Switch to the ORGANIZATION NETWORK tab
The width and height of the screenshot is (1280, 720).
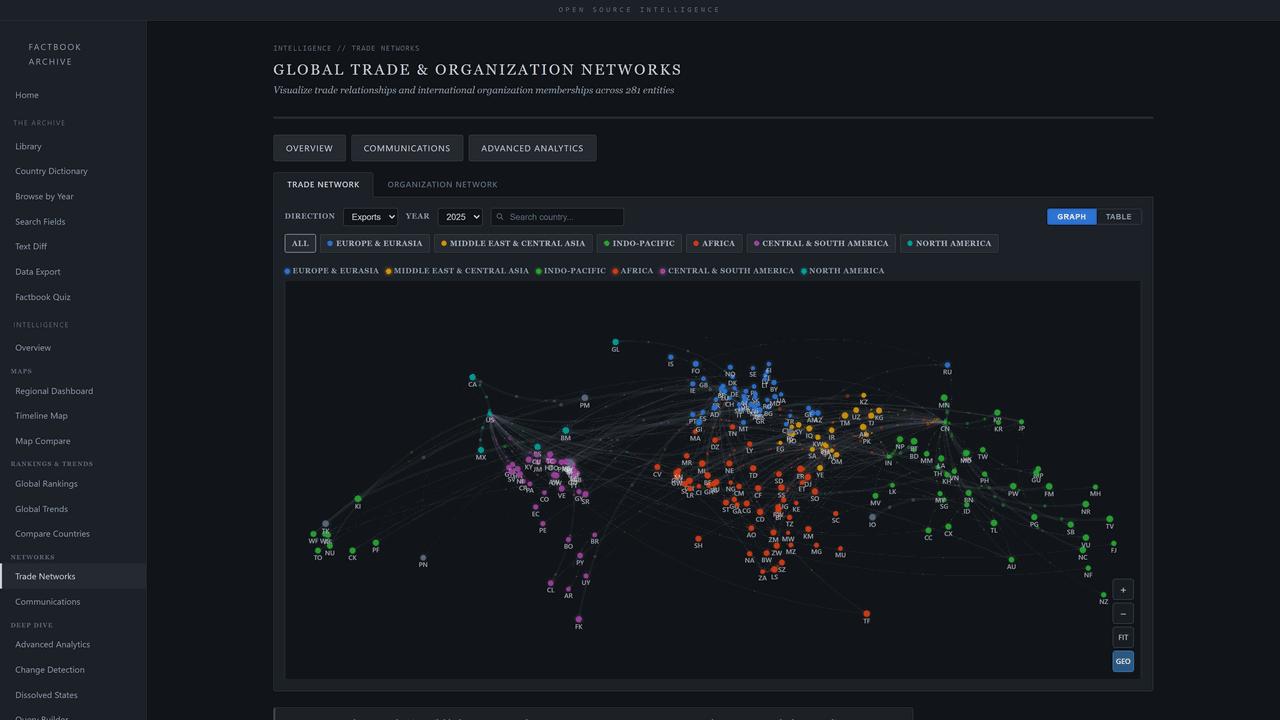[442, 184]
